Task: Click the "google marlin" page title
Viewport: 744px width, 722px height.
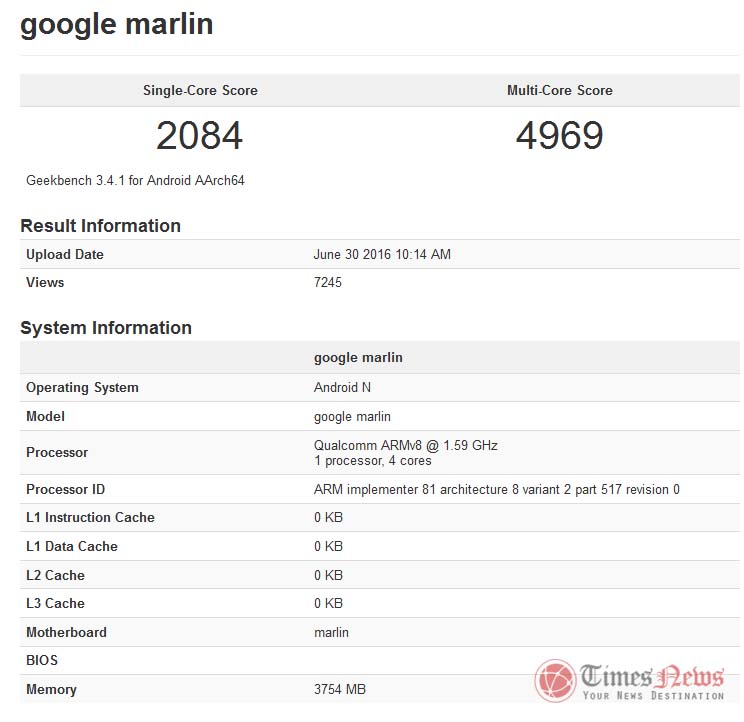Action: click(117, 24)
